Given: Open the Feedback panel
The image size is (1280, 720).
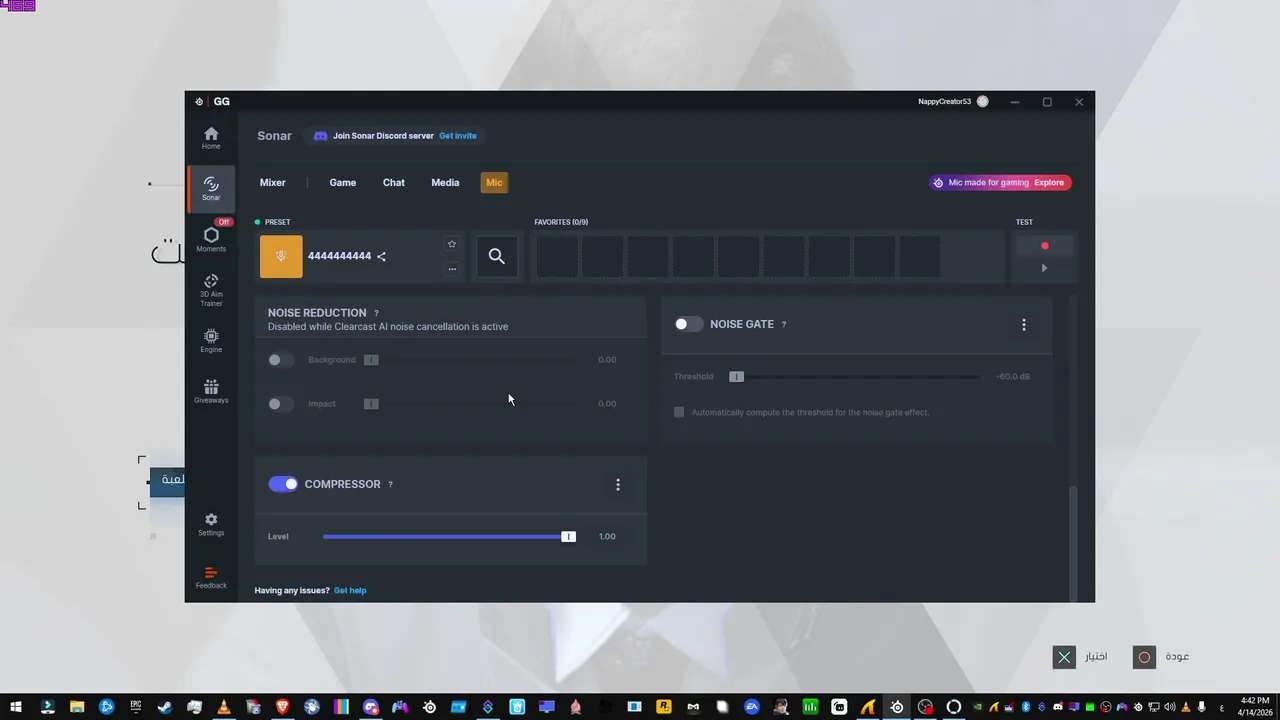Looking at the screenshot, I should (211, 577).
